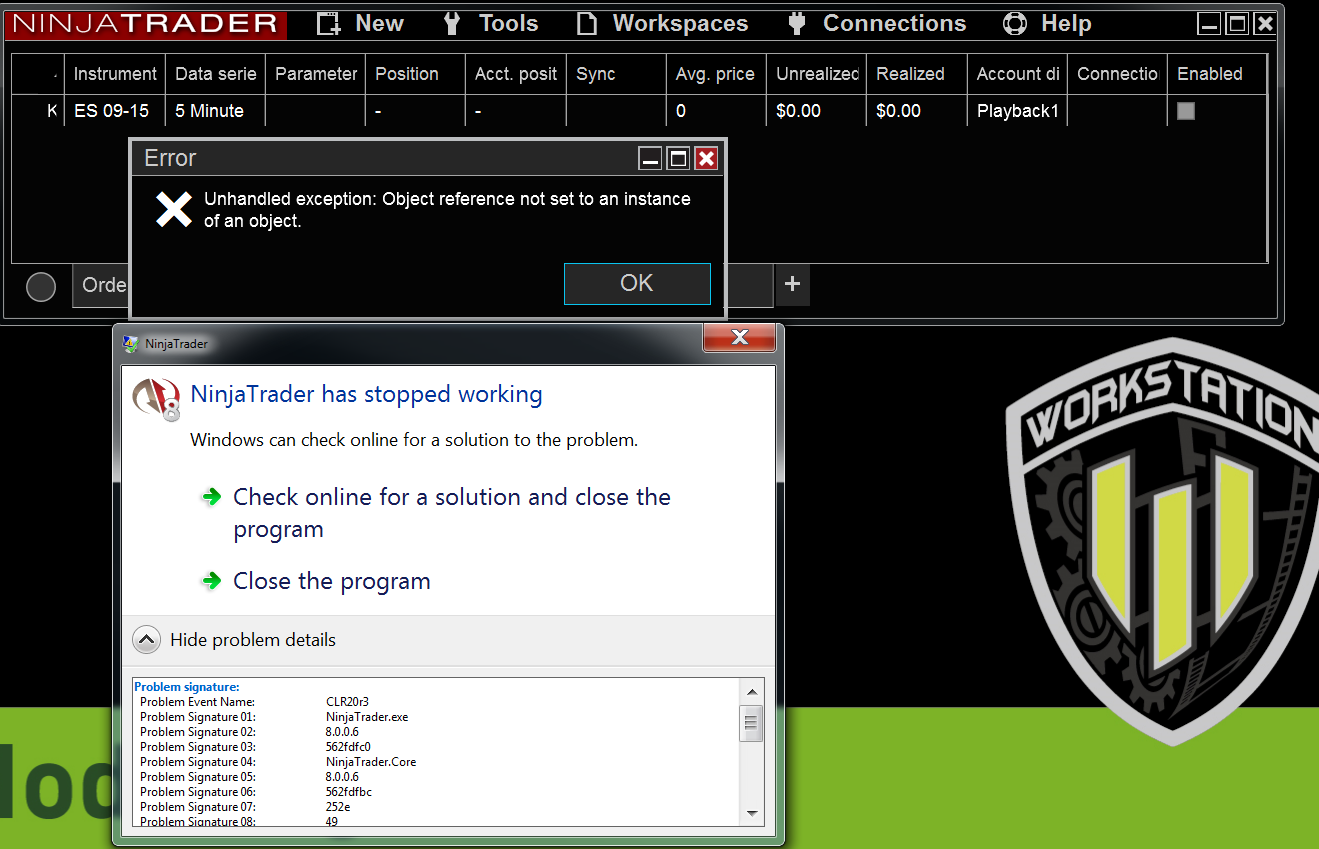
Task: Close the NinjaTrader Control Center window
Action: (1265, 25)
